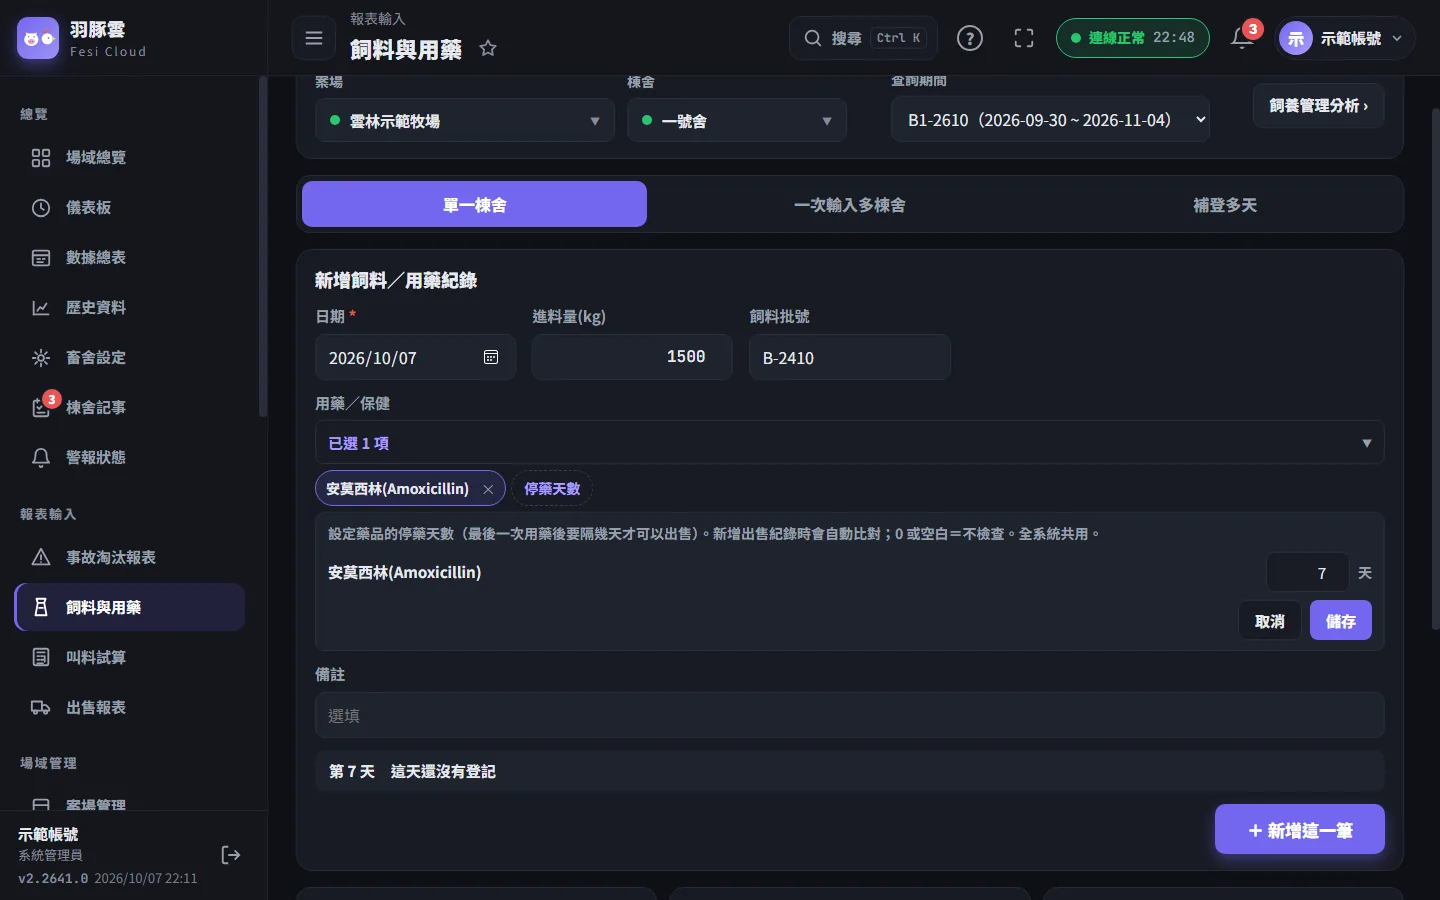Click the 連線正常 status indicator
1440x900 pixels.
point(1132,38)
